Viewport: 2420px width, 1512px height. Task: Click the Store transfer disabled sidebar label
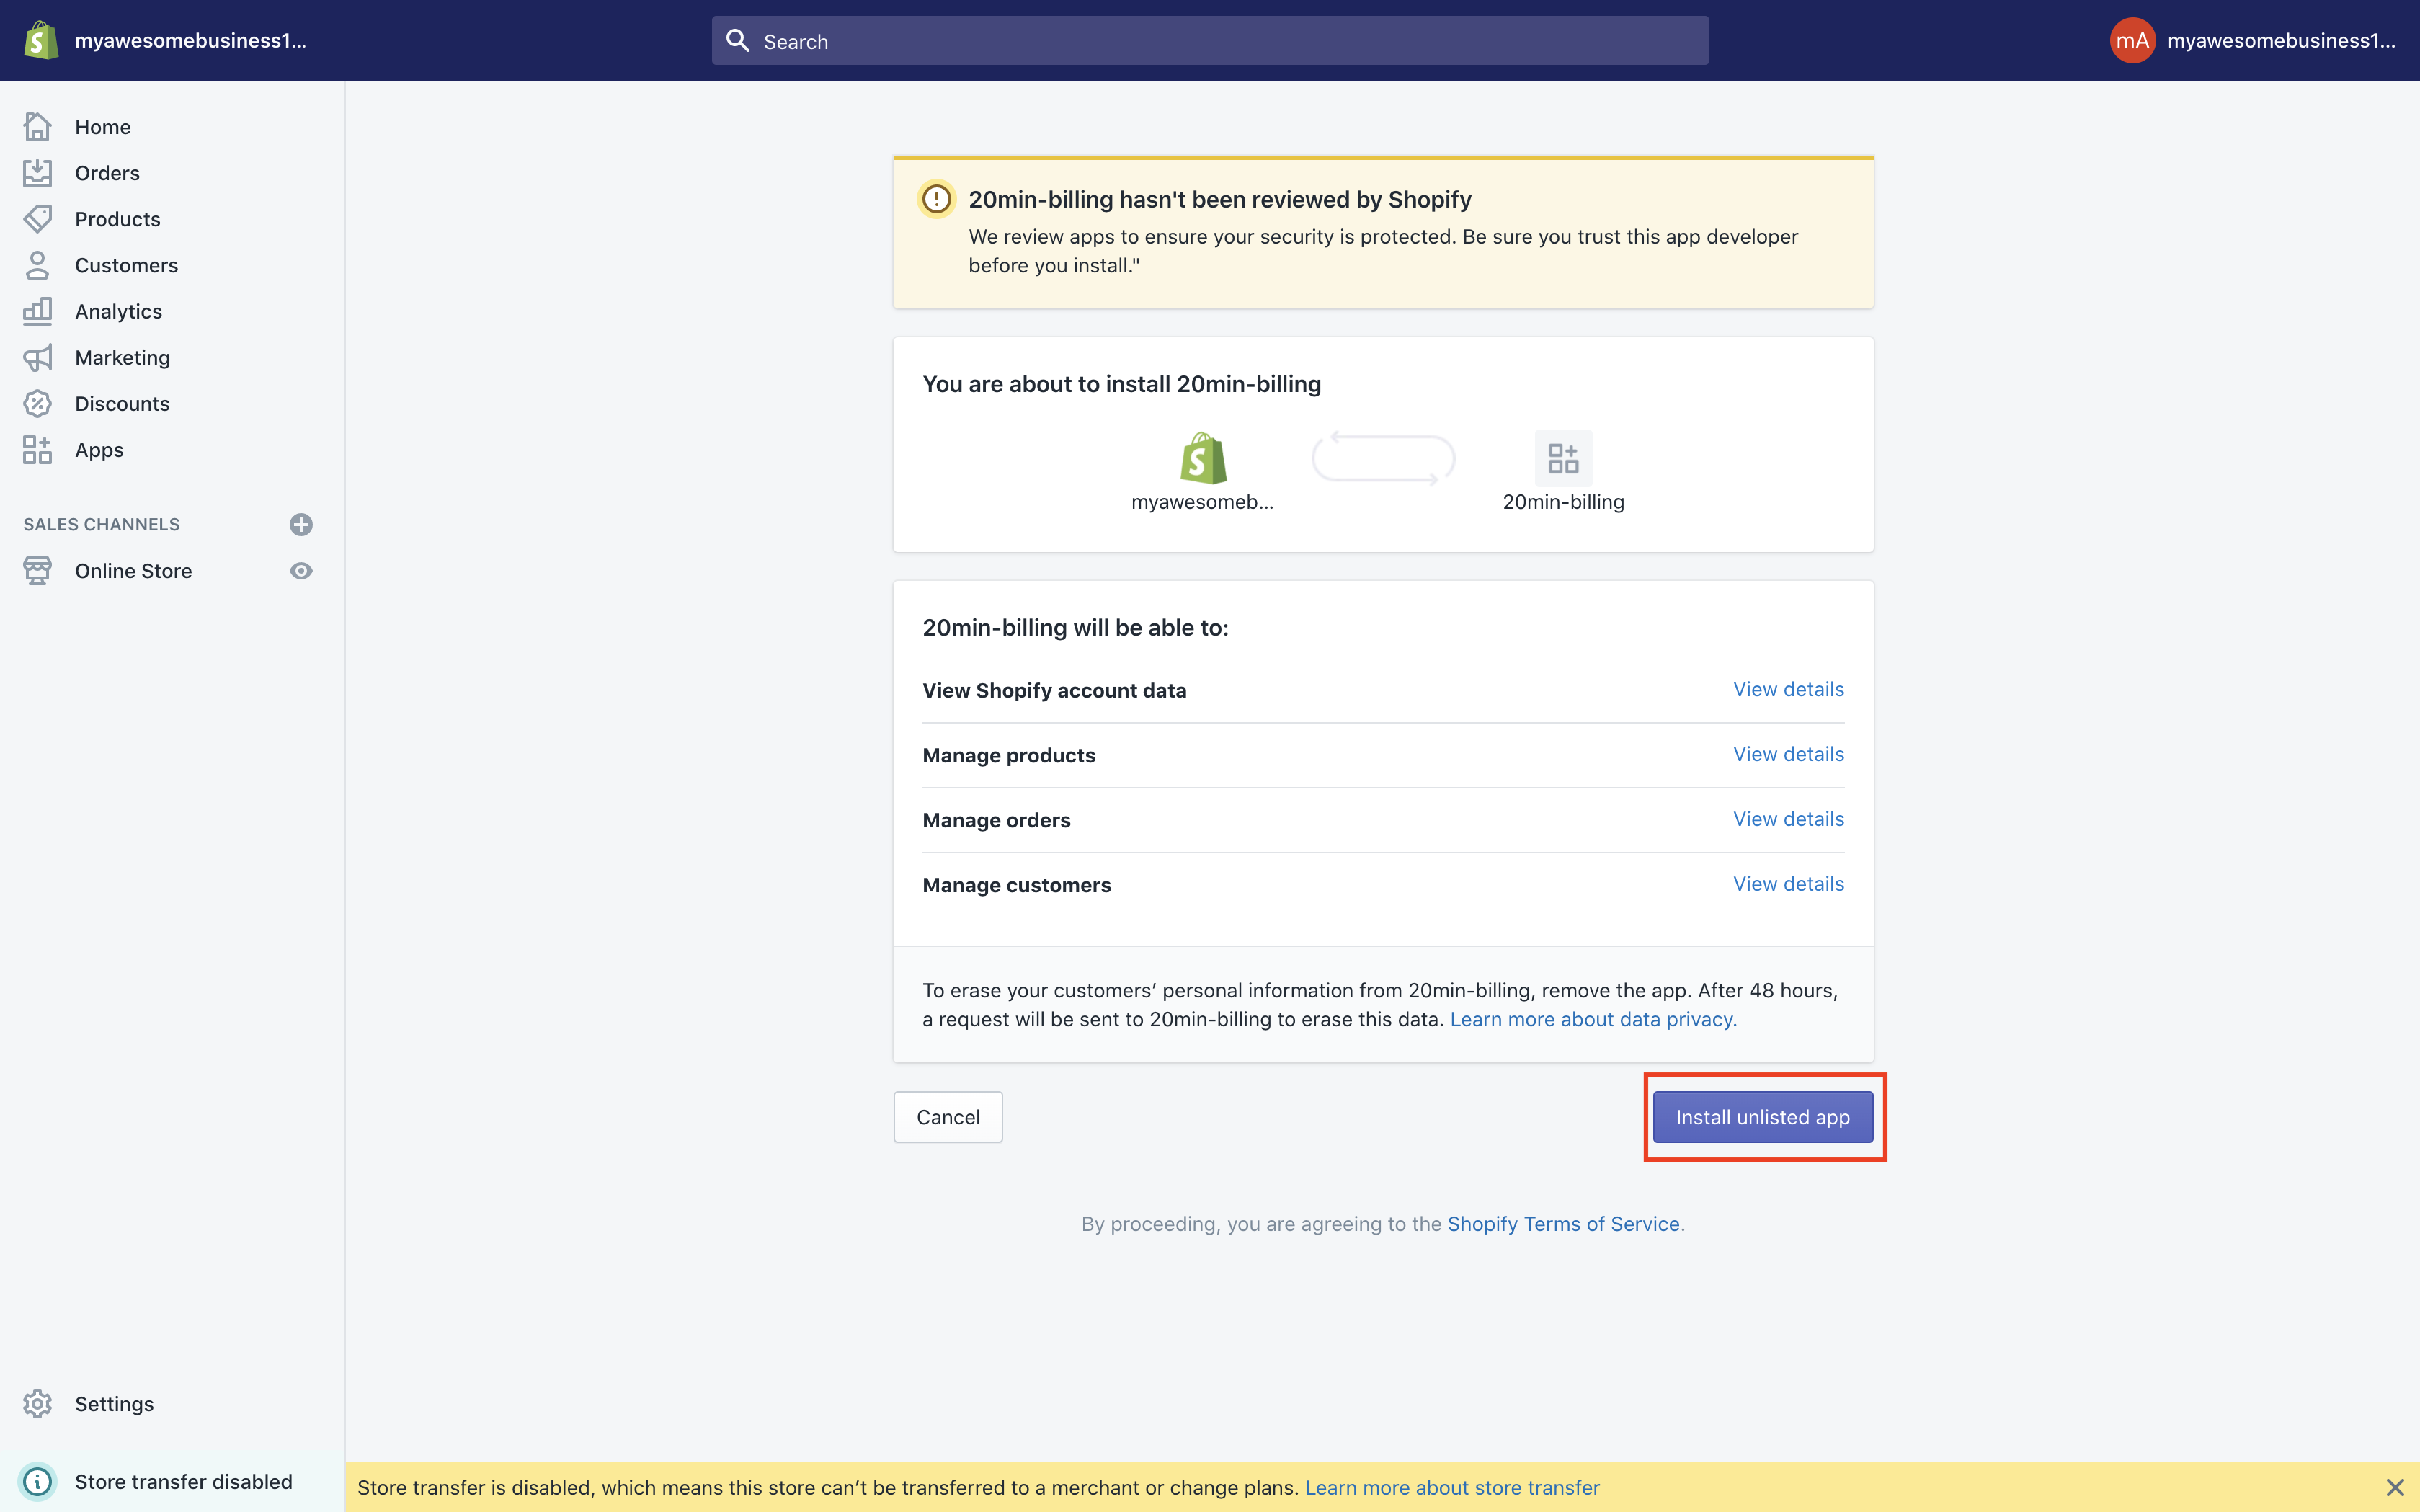184,1481
